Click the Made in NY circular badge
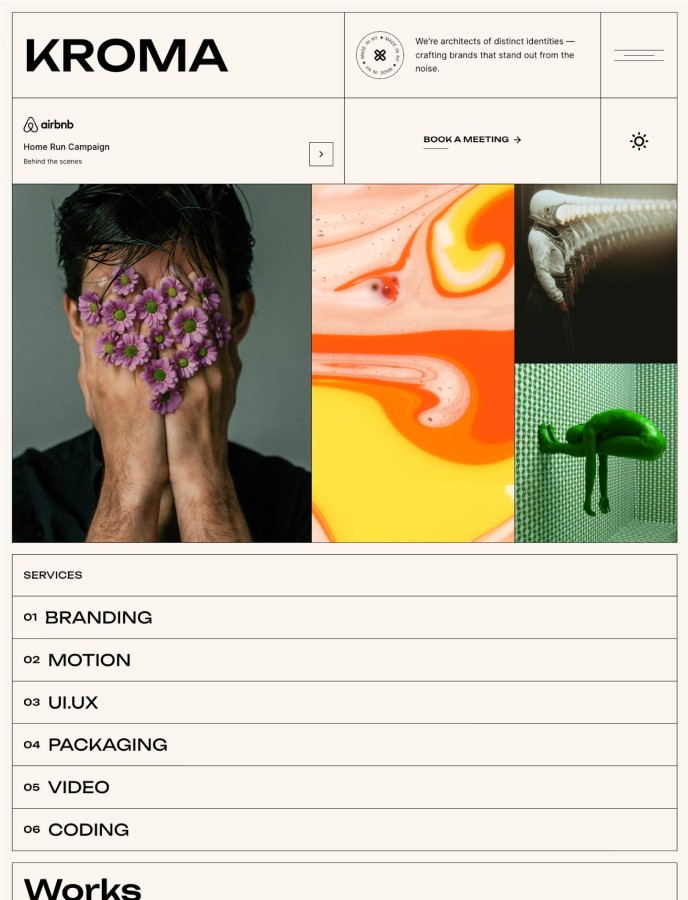 pyautogui.click(x=379, y=55)
